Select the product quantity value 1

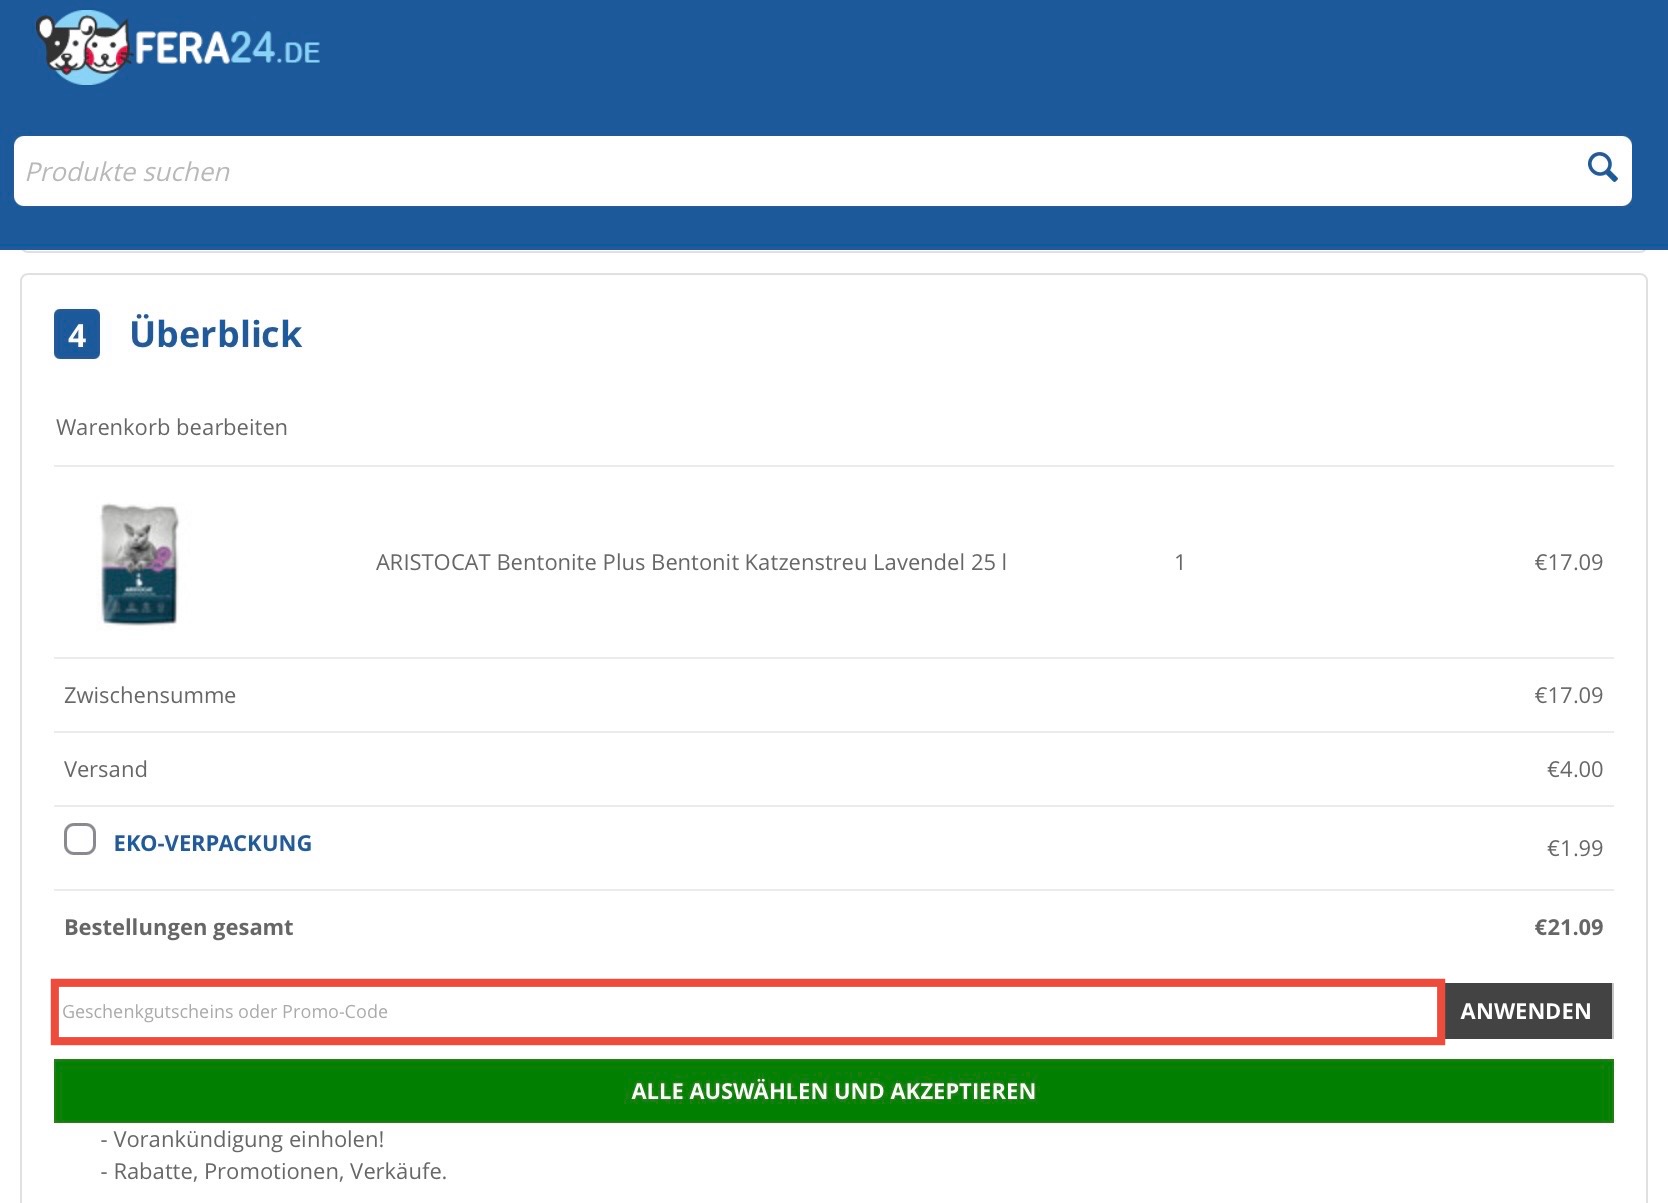(x=1180, y=562)
